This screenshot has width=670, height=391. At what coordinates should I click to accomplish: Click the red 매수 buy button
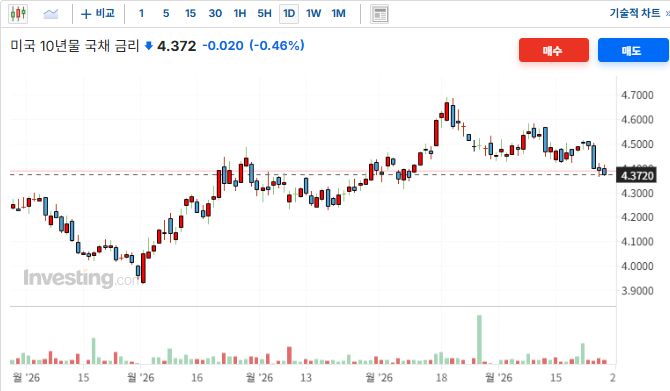coord(554,50)
